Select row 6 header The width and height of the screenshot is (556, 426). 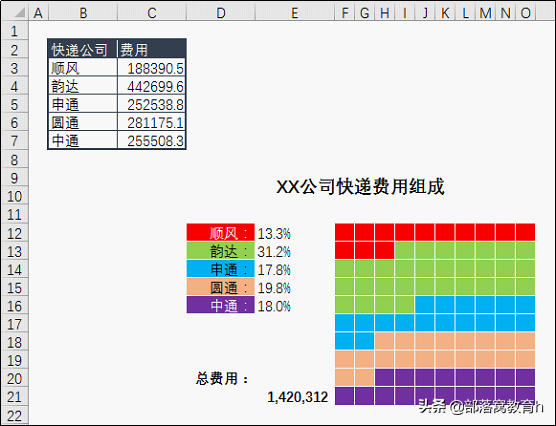[15, 122]
